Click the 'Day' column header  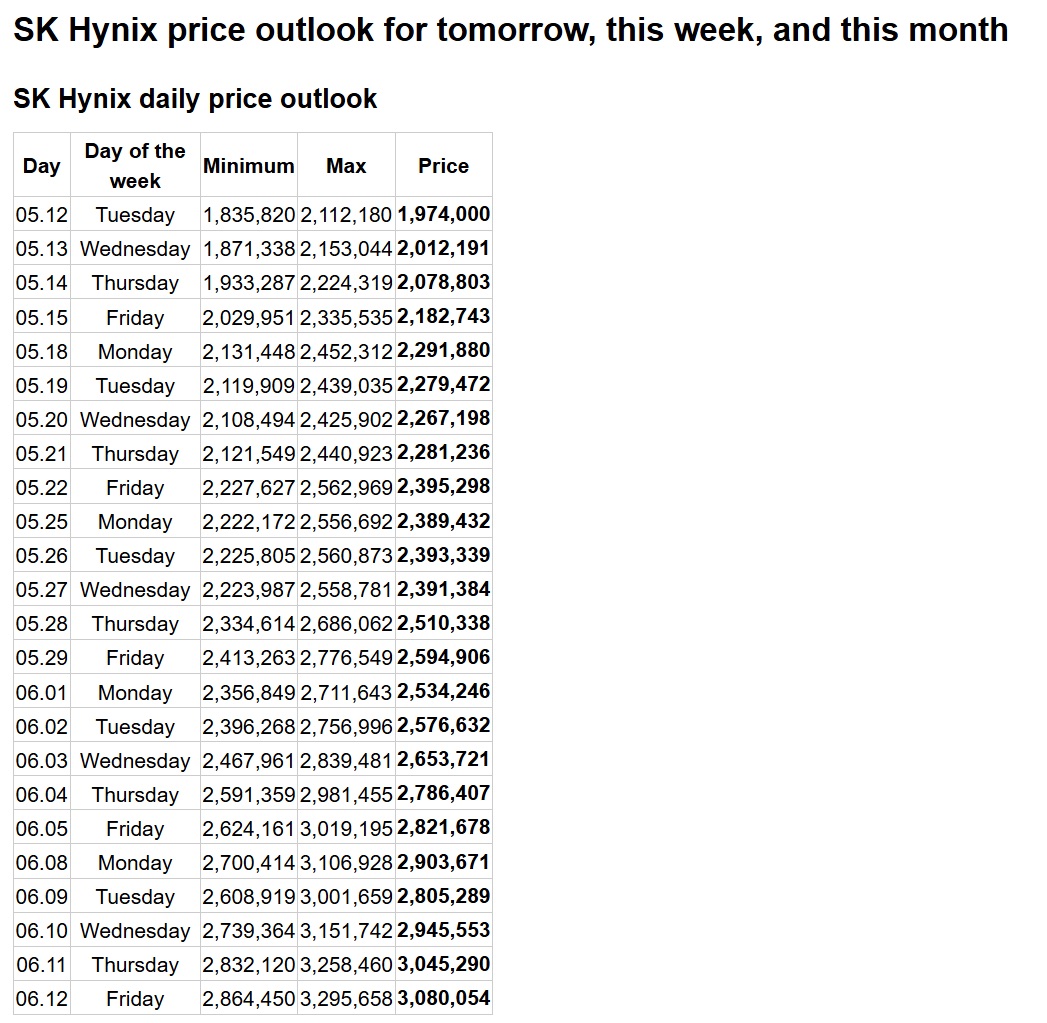41,166
